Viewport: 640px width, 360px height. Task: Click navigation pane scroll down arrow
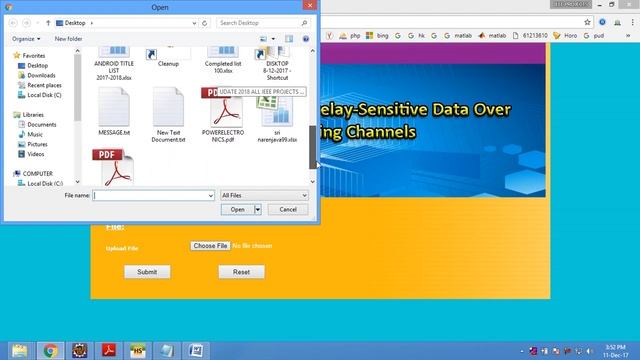pyautogui.click(x=78, y=182)
